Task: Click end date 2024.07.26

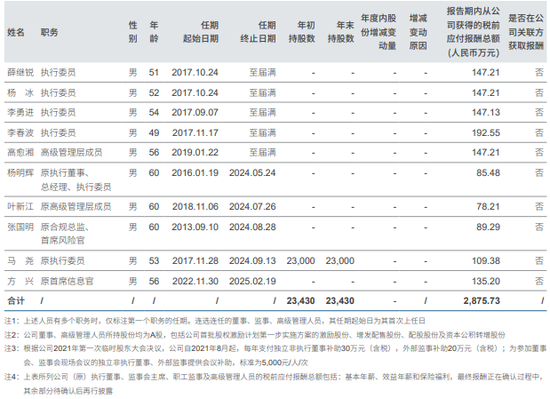Action: 253,207
